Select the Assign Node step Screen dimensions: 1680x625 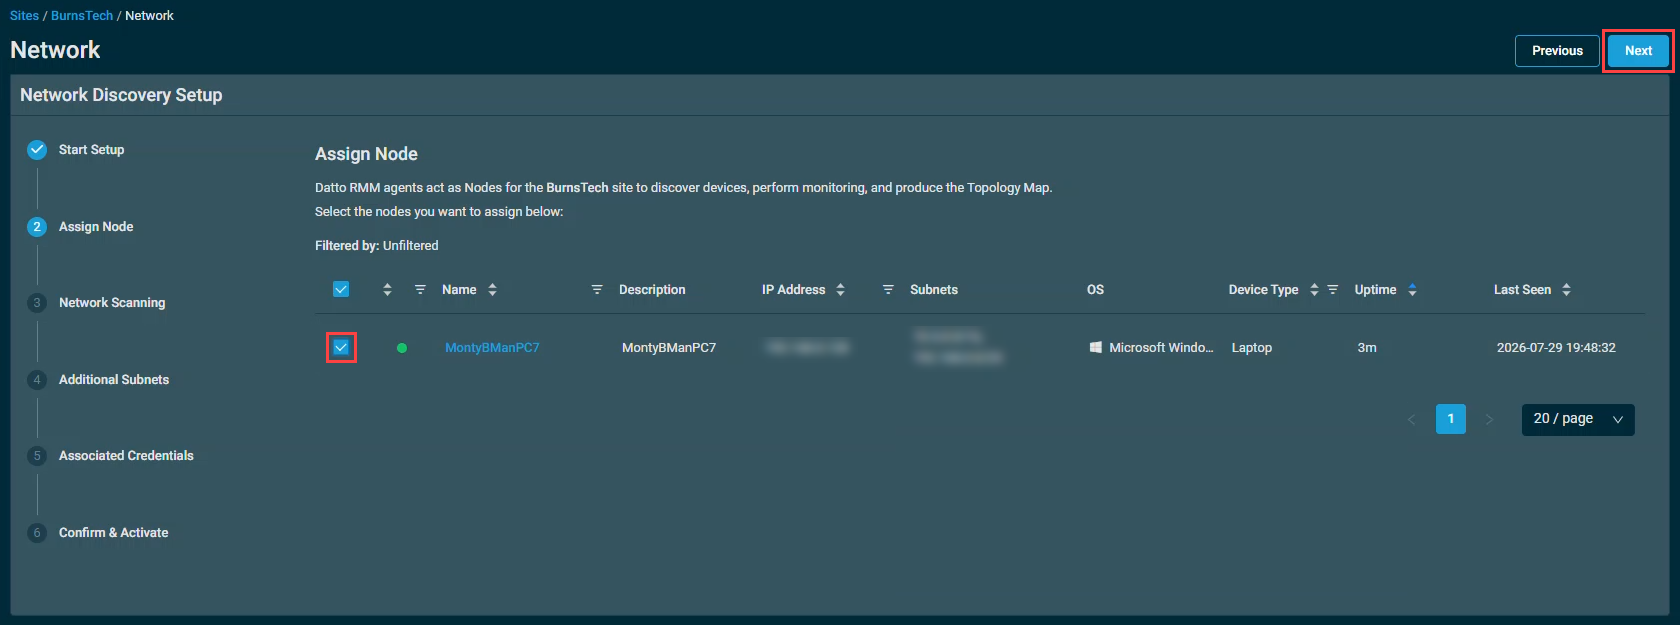(x=96, y=227)
